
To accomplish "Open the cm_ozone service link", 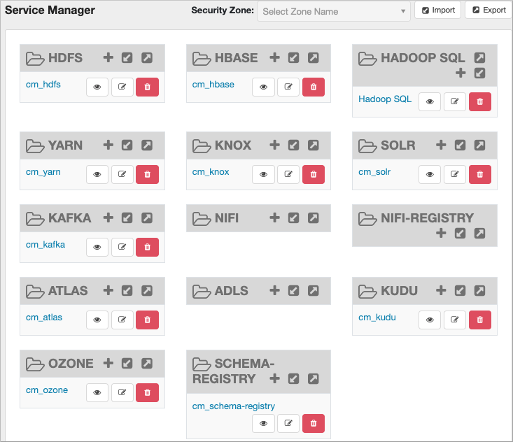I will 47,390.
